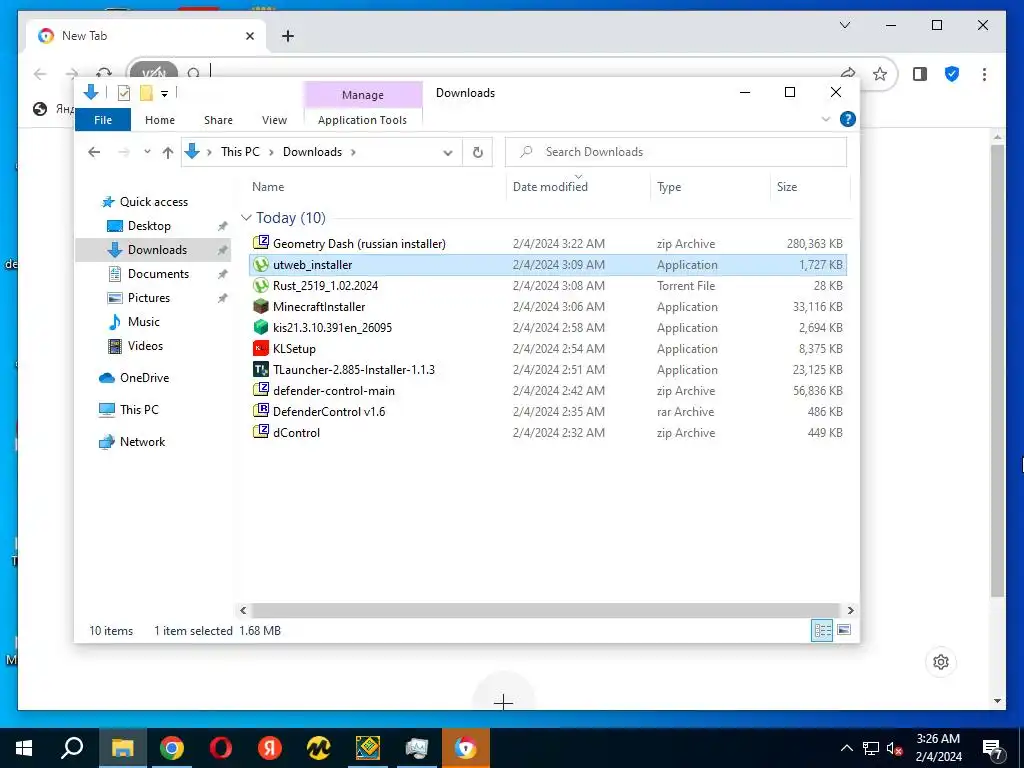
Task: Open browser side panel icon
Action: point(920,74)
